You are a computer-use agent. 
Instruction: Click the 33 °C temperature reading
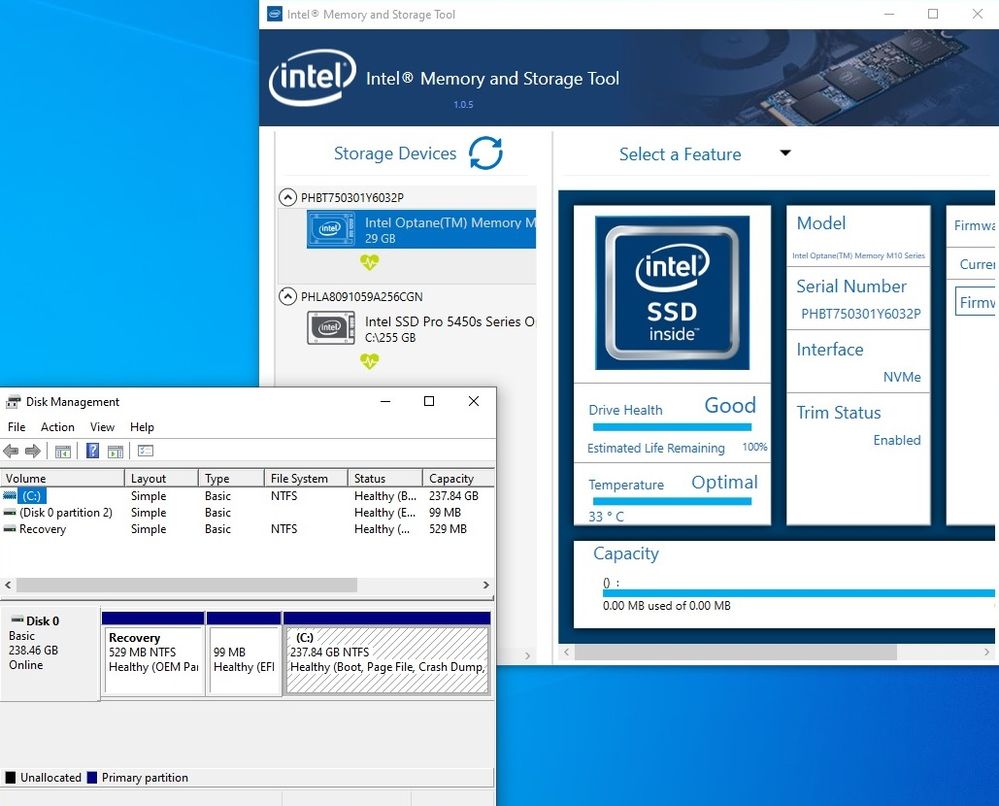pyautogui.click(x=606, y=516)
